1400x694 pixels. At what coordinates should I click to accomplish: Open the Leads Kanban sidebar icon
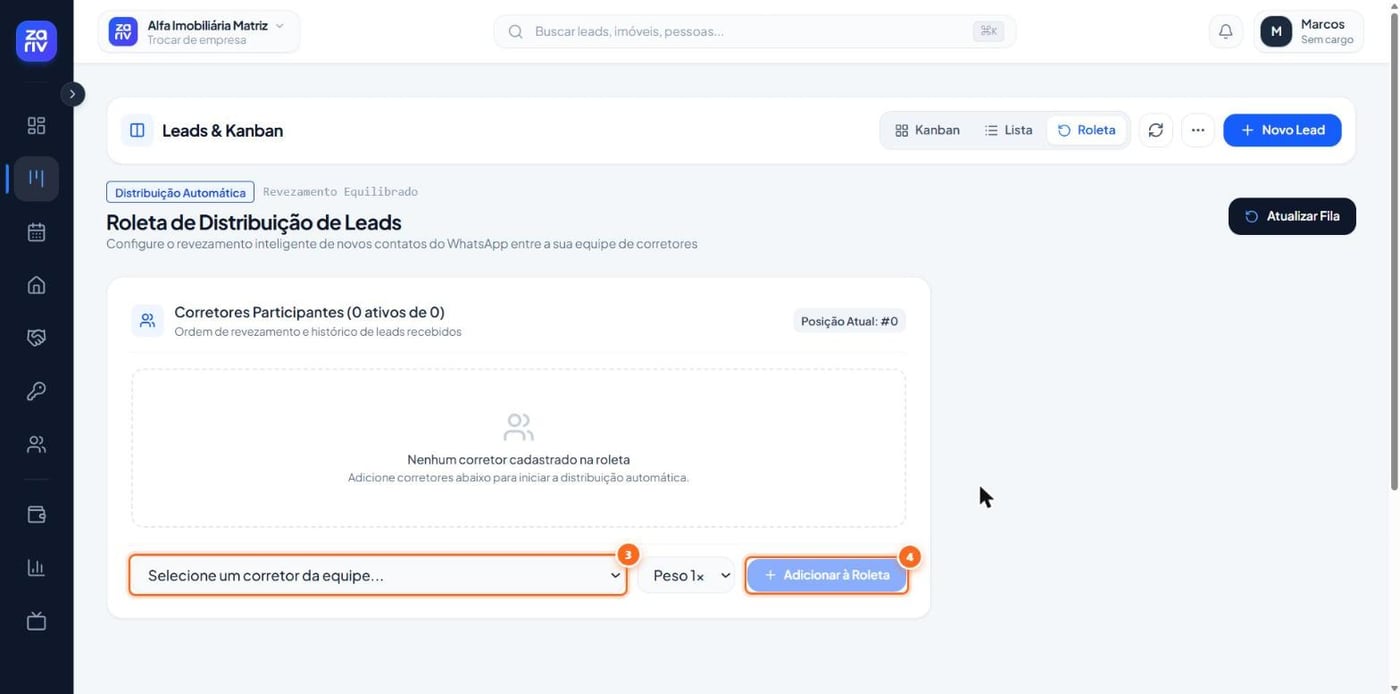pyautogui.click(x=36, y=179)
